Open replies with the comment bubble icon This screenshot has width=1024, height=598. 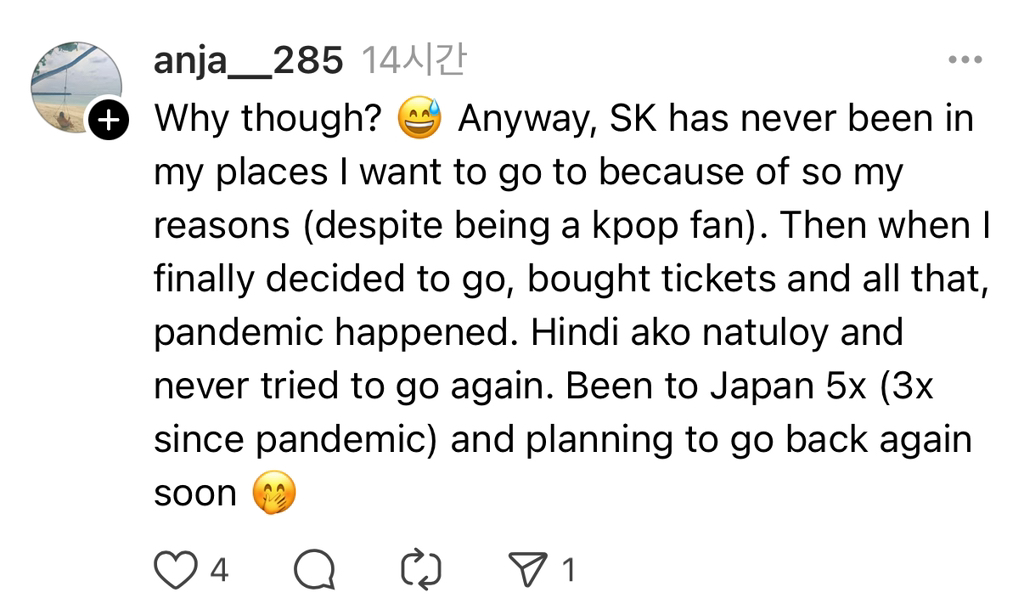314,570
